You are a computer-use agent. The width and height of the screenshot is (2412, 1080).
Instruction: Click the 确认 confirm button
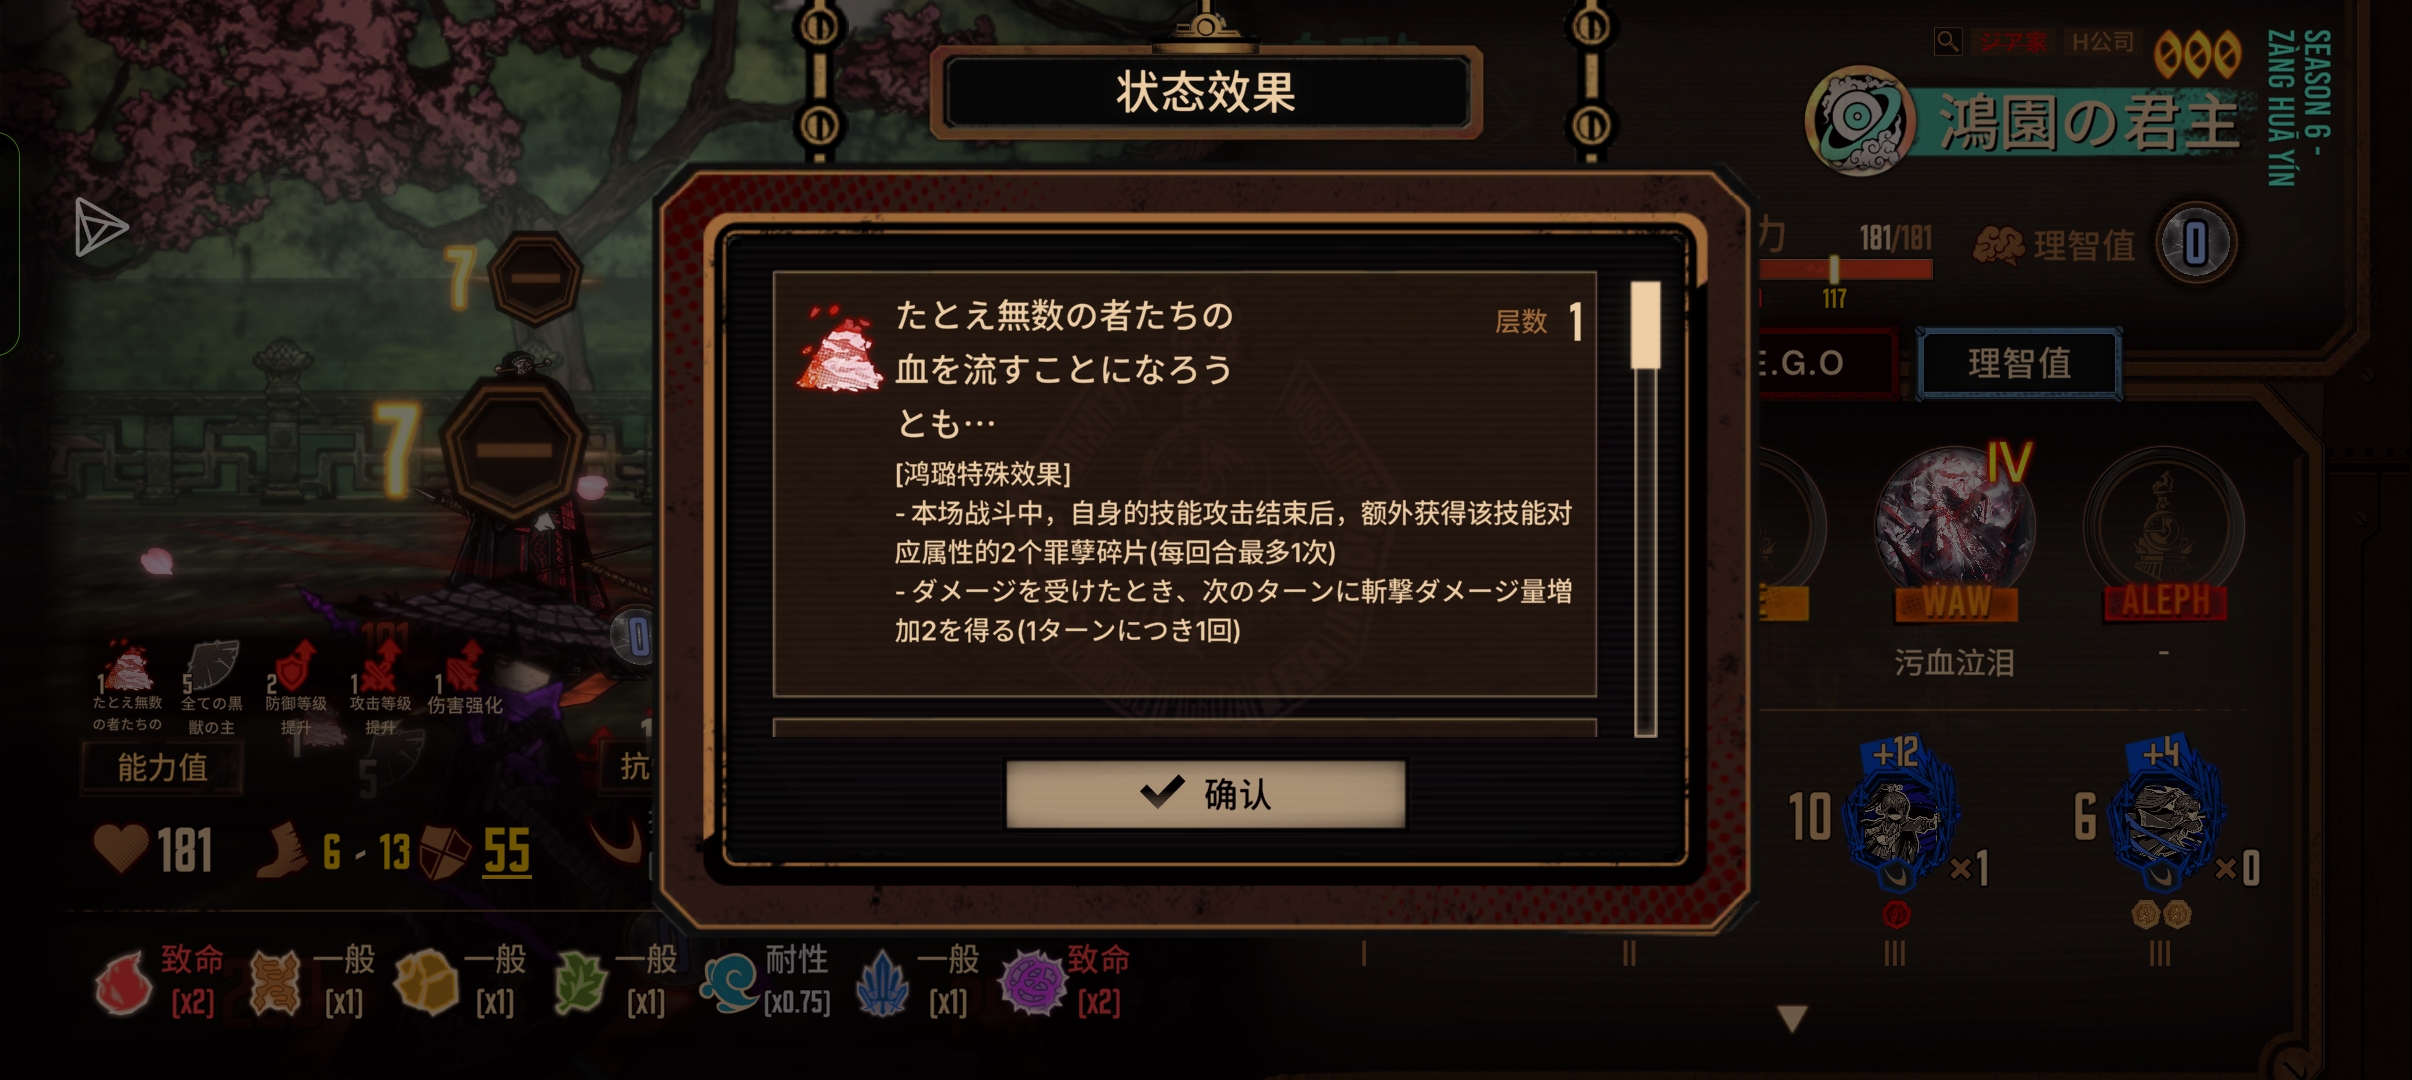click(x=1205, y=794)
